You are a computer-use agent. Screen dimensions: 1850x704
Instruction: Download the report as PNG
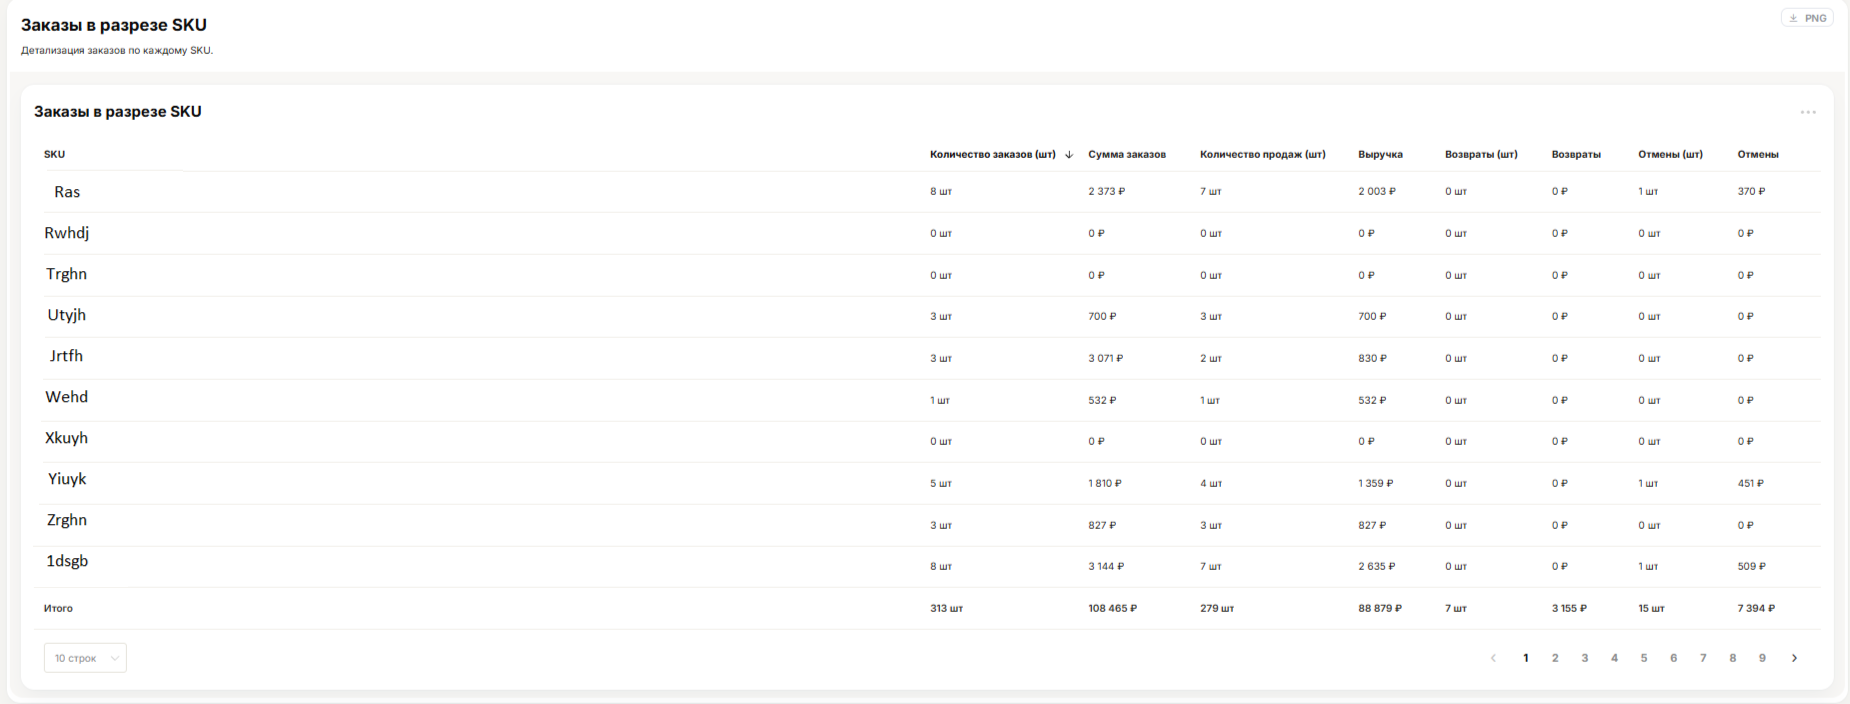click(x=1807, y=18)
